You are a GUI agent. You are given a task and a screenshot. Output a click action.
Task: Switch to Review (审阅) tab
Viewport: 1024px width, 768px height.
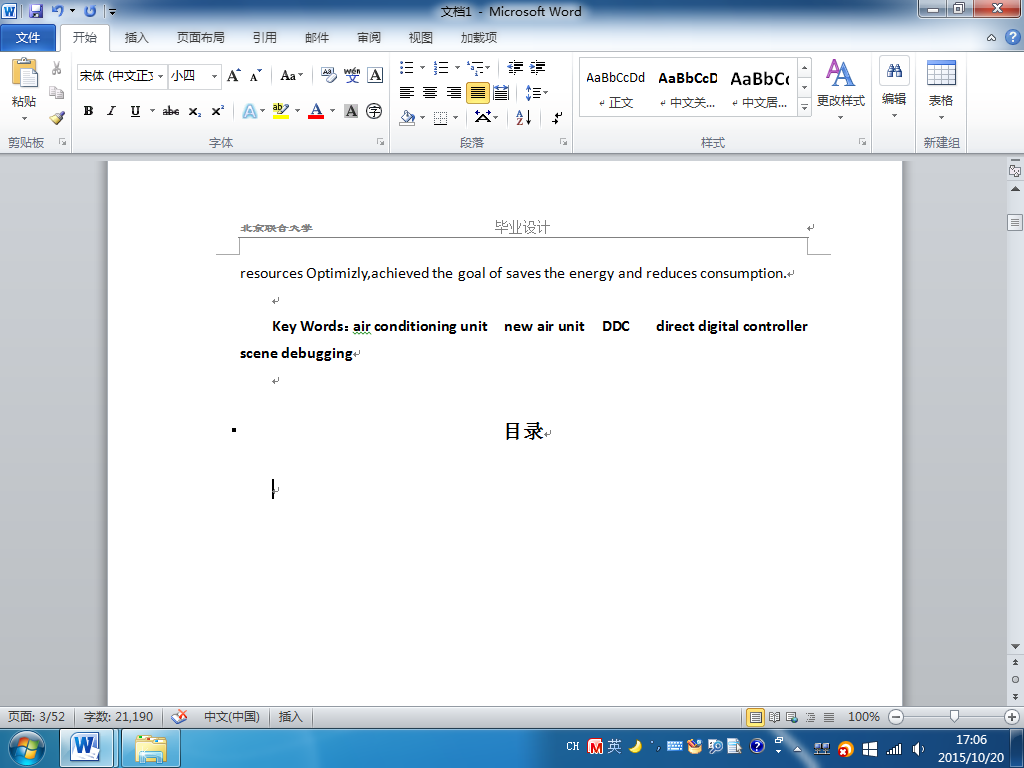click(368, 38)
